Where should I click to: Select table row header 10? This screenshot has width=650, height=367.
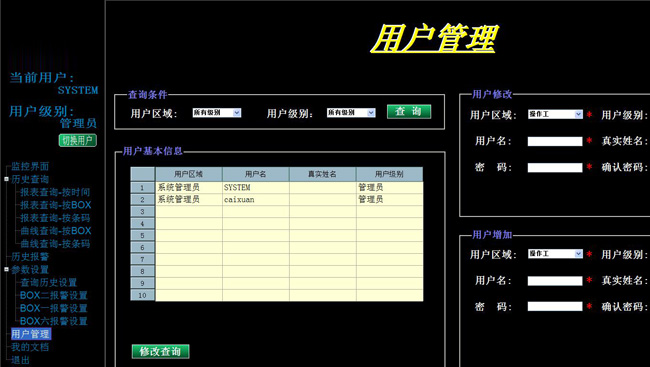click(x=143, y=295)
